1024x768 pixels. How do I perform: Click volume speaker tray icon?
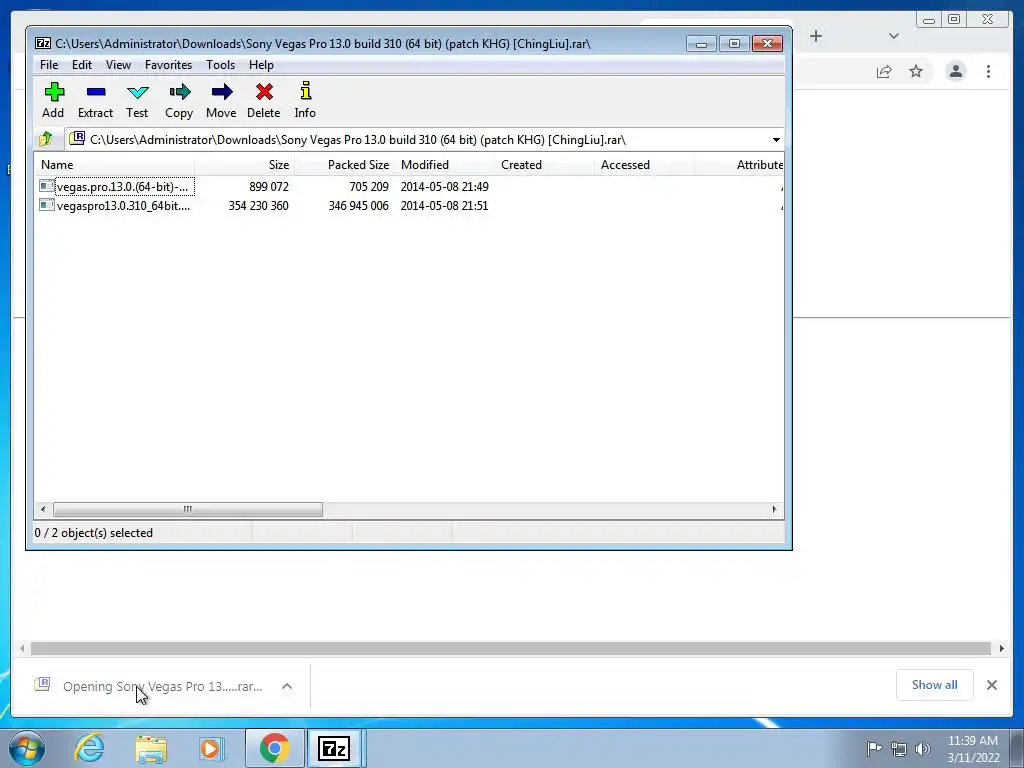pyautogui.click(x=923, y=748)
